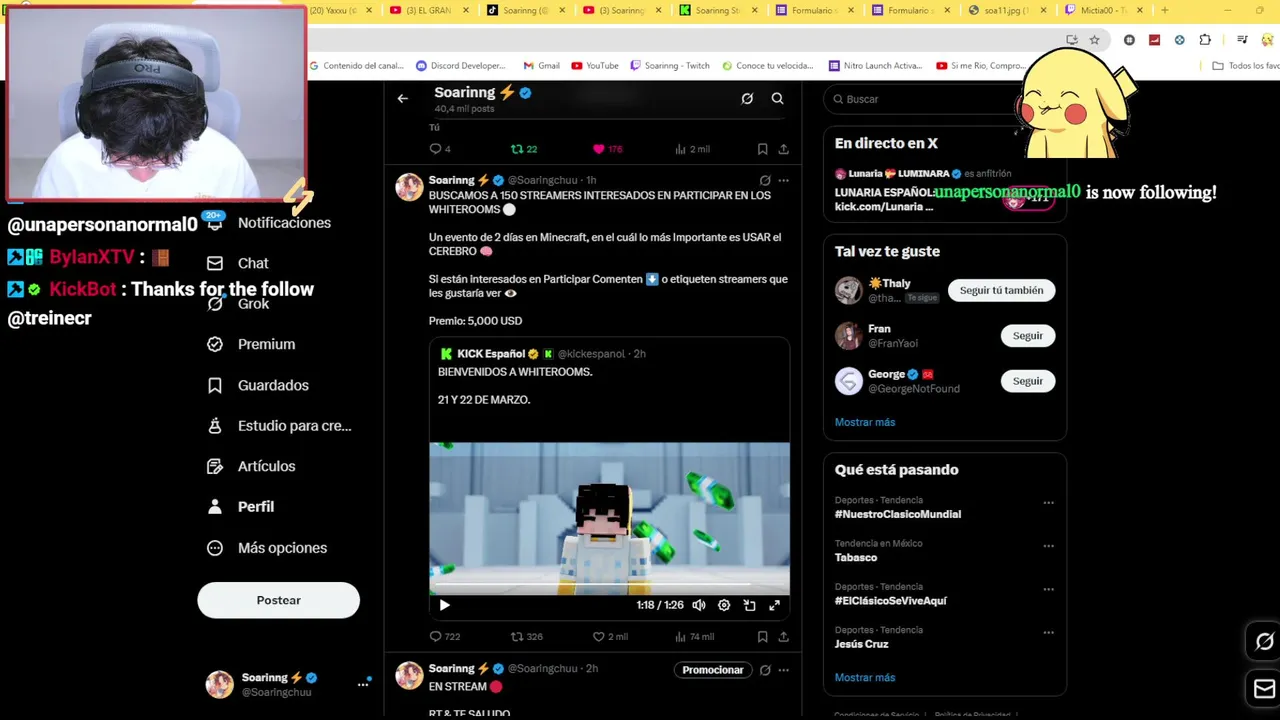1280x720 pixels.
Task: Open Estudio para creadores in sidebar
Action: tap(279, 426)
